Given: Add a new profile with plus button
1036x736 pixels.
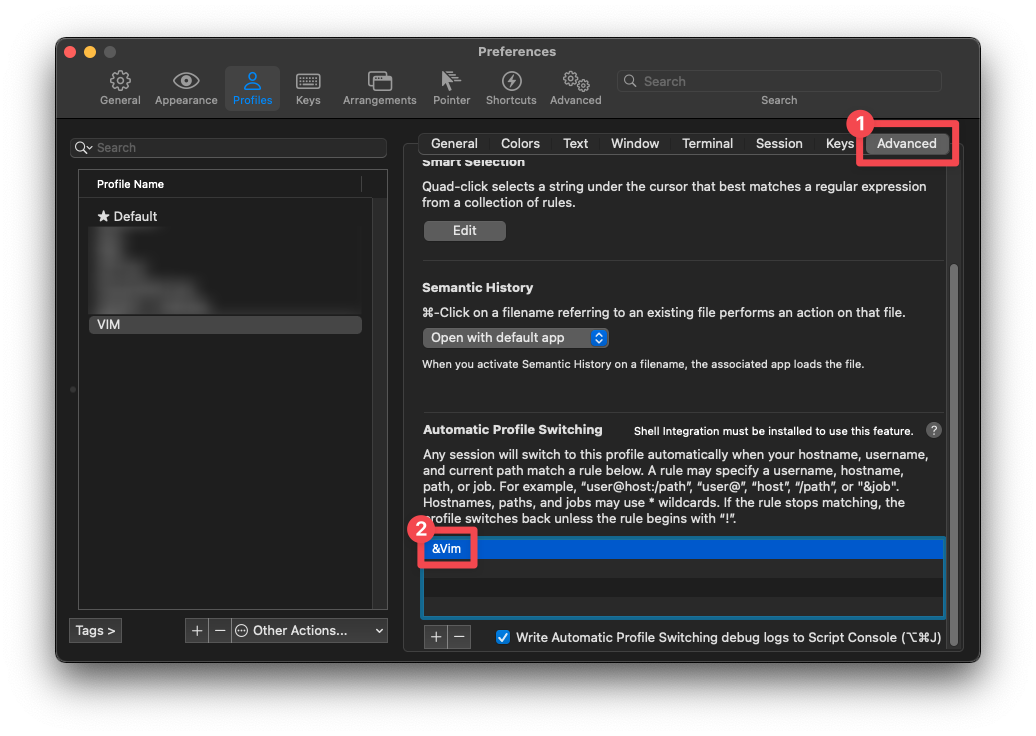Looking at the screenshot, I should 197,630.
